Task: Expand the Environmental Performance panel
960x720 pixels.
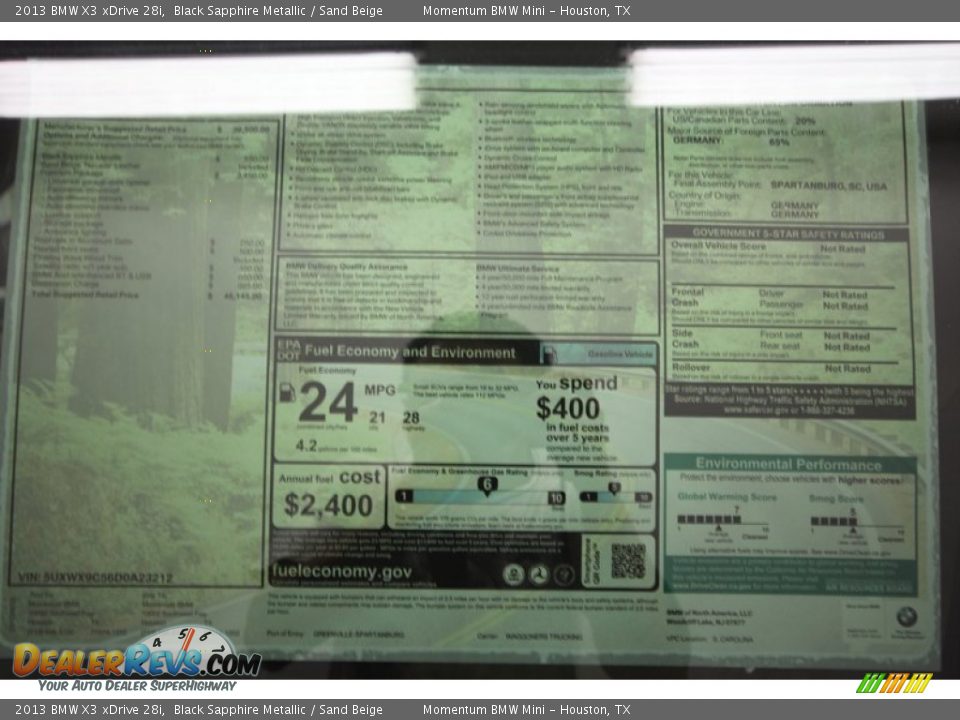Action: point(788,463)
